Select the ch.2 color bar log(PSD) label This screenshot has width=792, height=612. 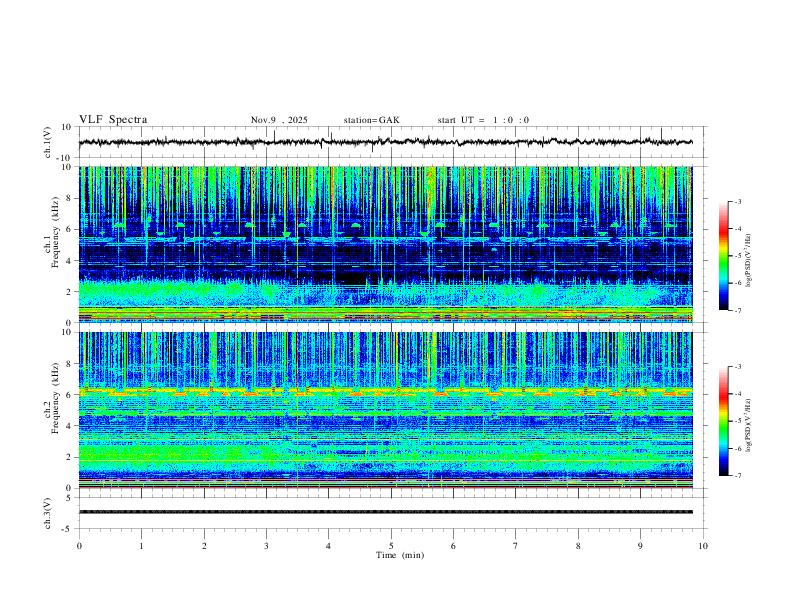click(749, 425)
